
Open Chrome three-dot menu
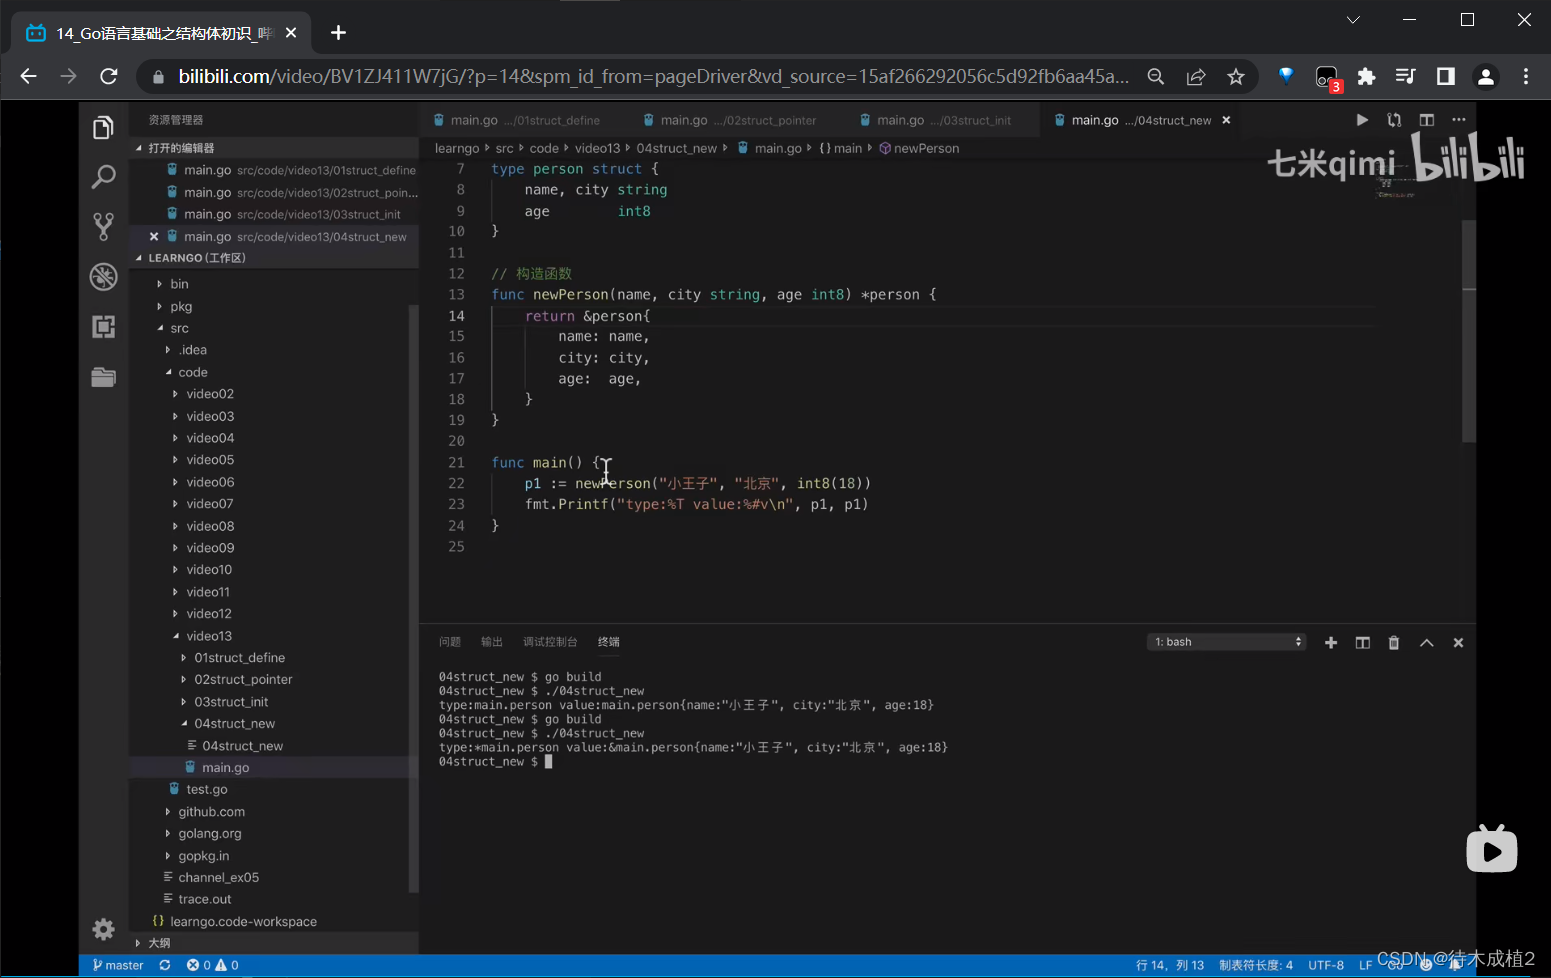coord(1526,77)
